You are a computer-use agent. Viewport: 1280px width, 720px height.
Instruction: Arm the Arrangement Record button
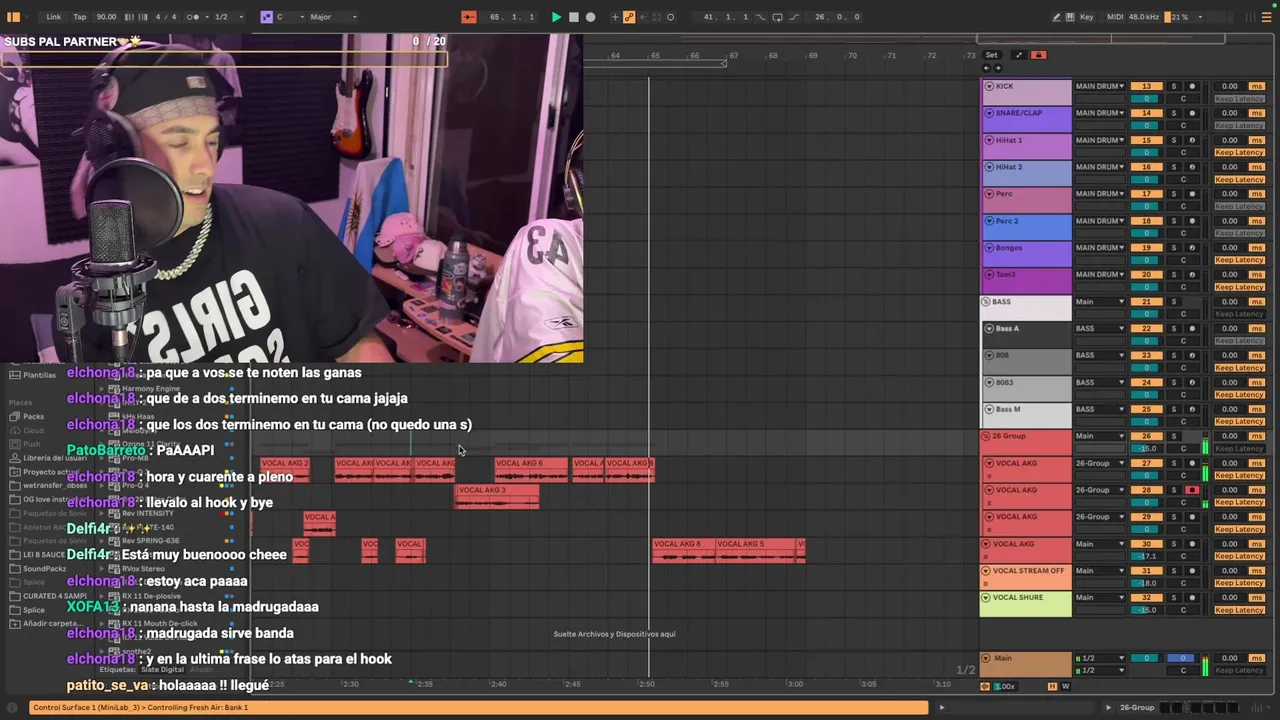590,17
